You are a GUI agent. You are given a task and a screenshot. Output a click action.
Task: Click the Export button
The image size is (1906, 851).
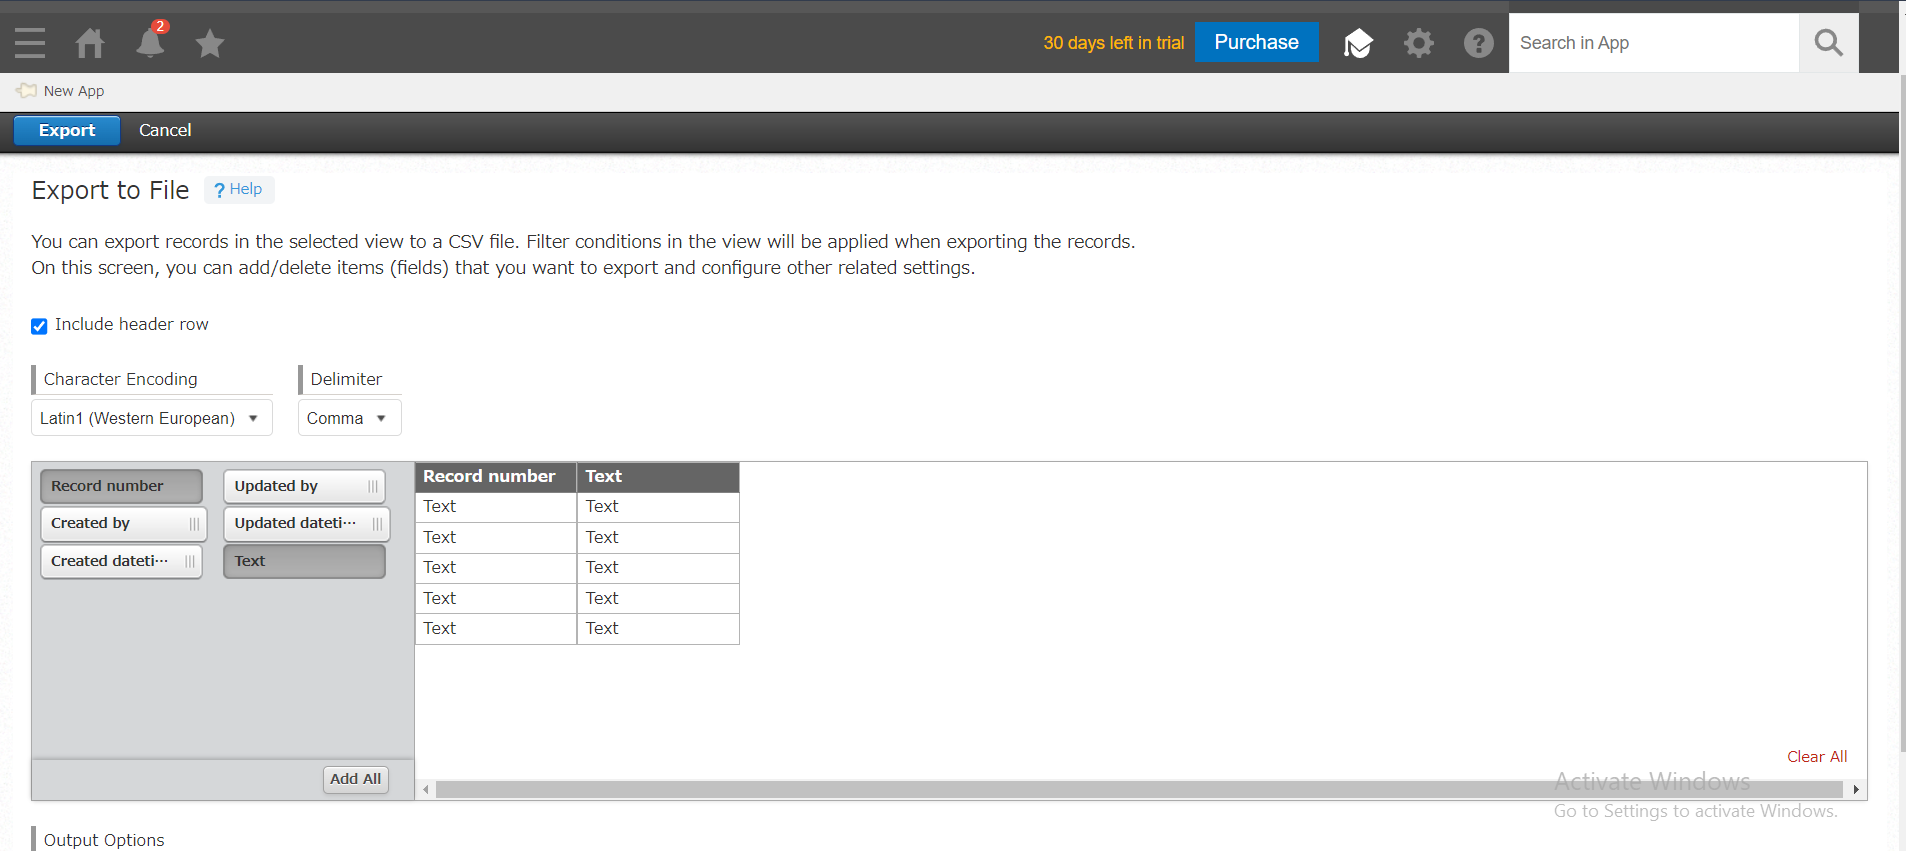[x=67, y=130]
